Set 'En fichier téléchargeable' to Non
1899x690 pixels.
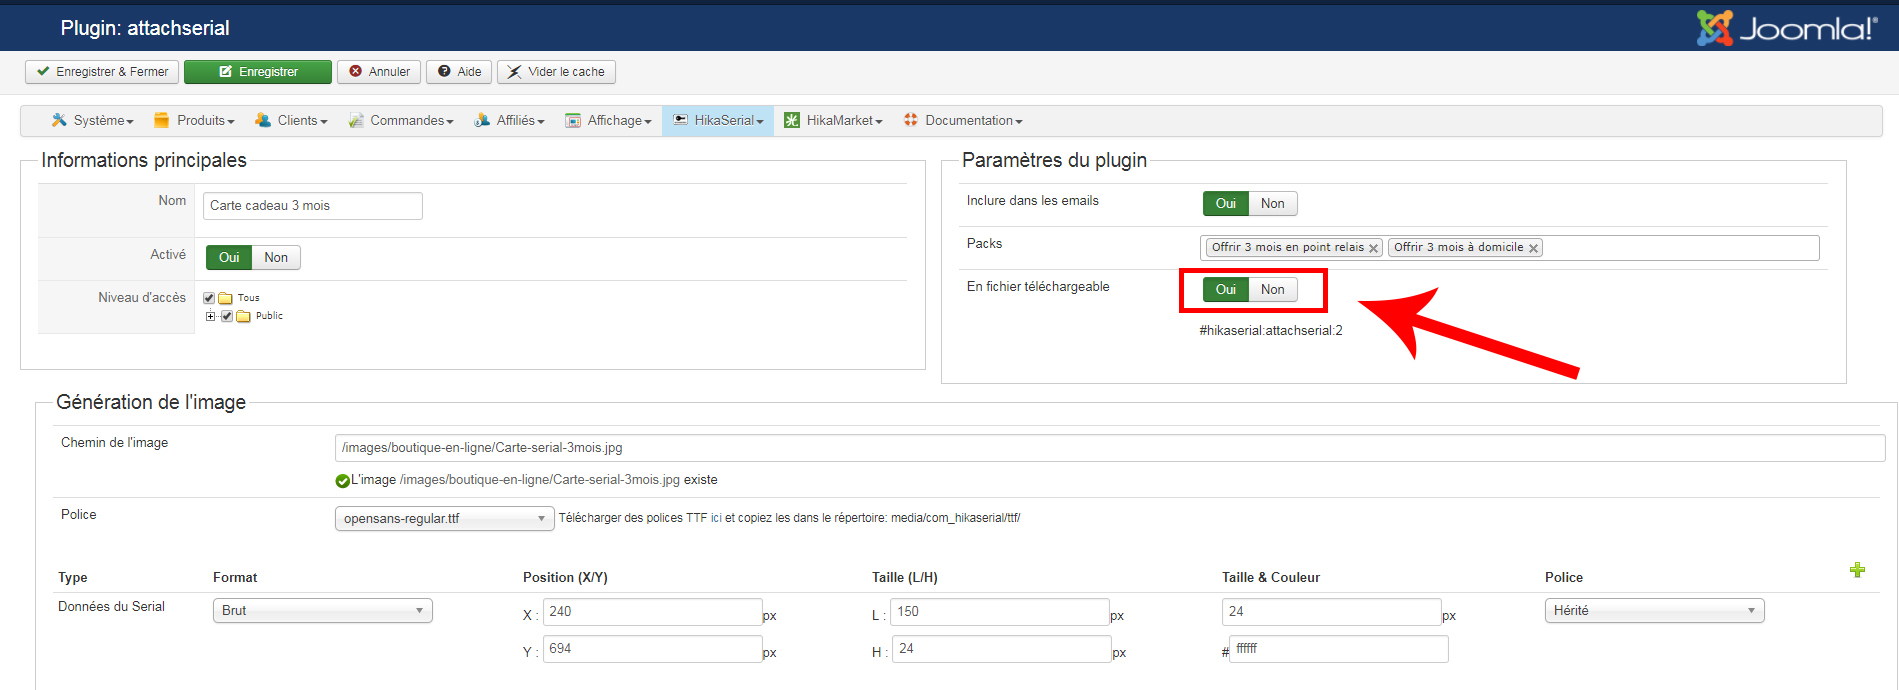[1272, 290]
